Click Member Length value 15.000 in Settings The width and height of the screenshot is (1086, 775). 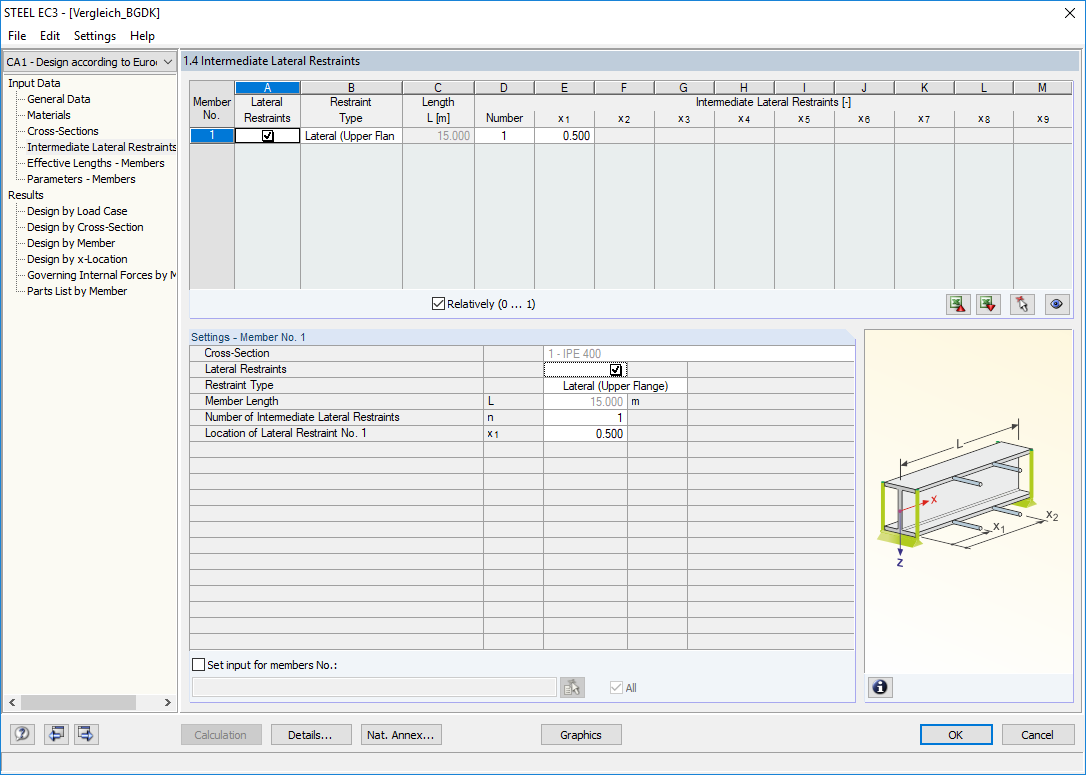click(585, 402)
